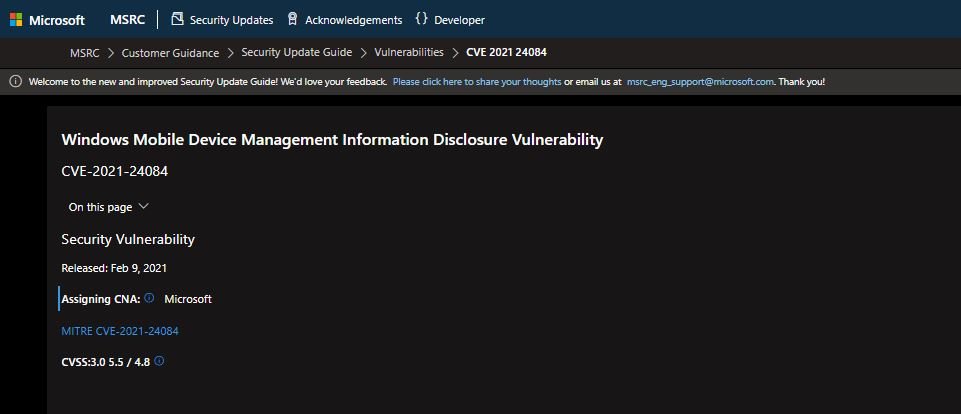Click the Developer curly braces icon
Image resolution: width=961 pixels, height=414 pixels.
(x=421, y=19)
